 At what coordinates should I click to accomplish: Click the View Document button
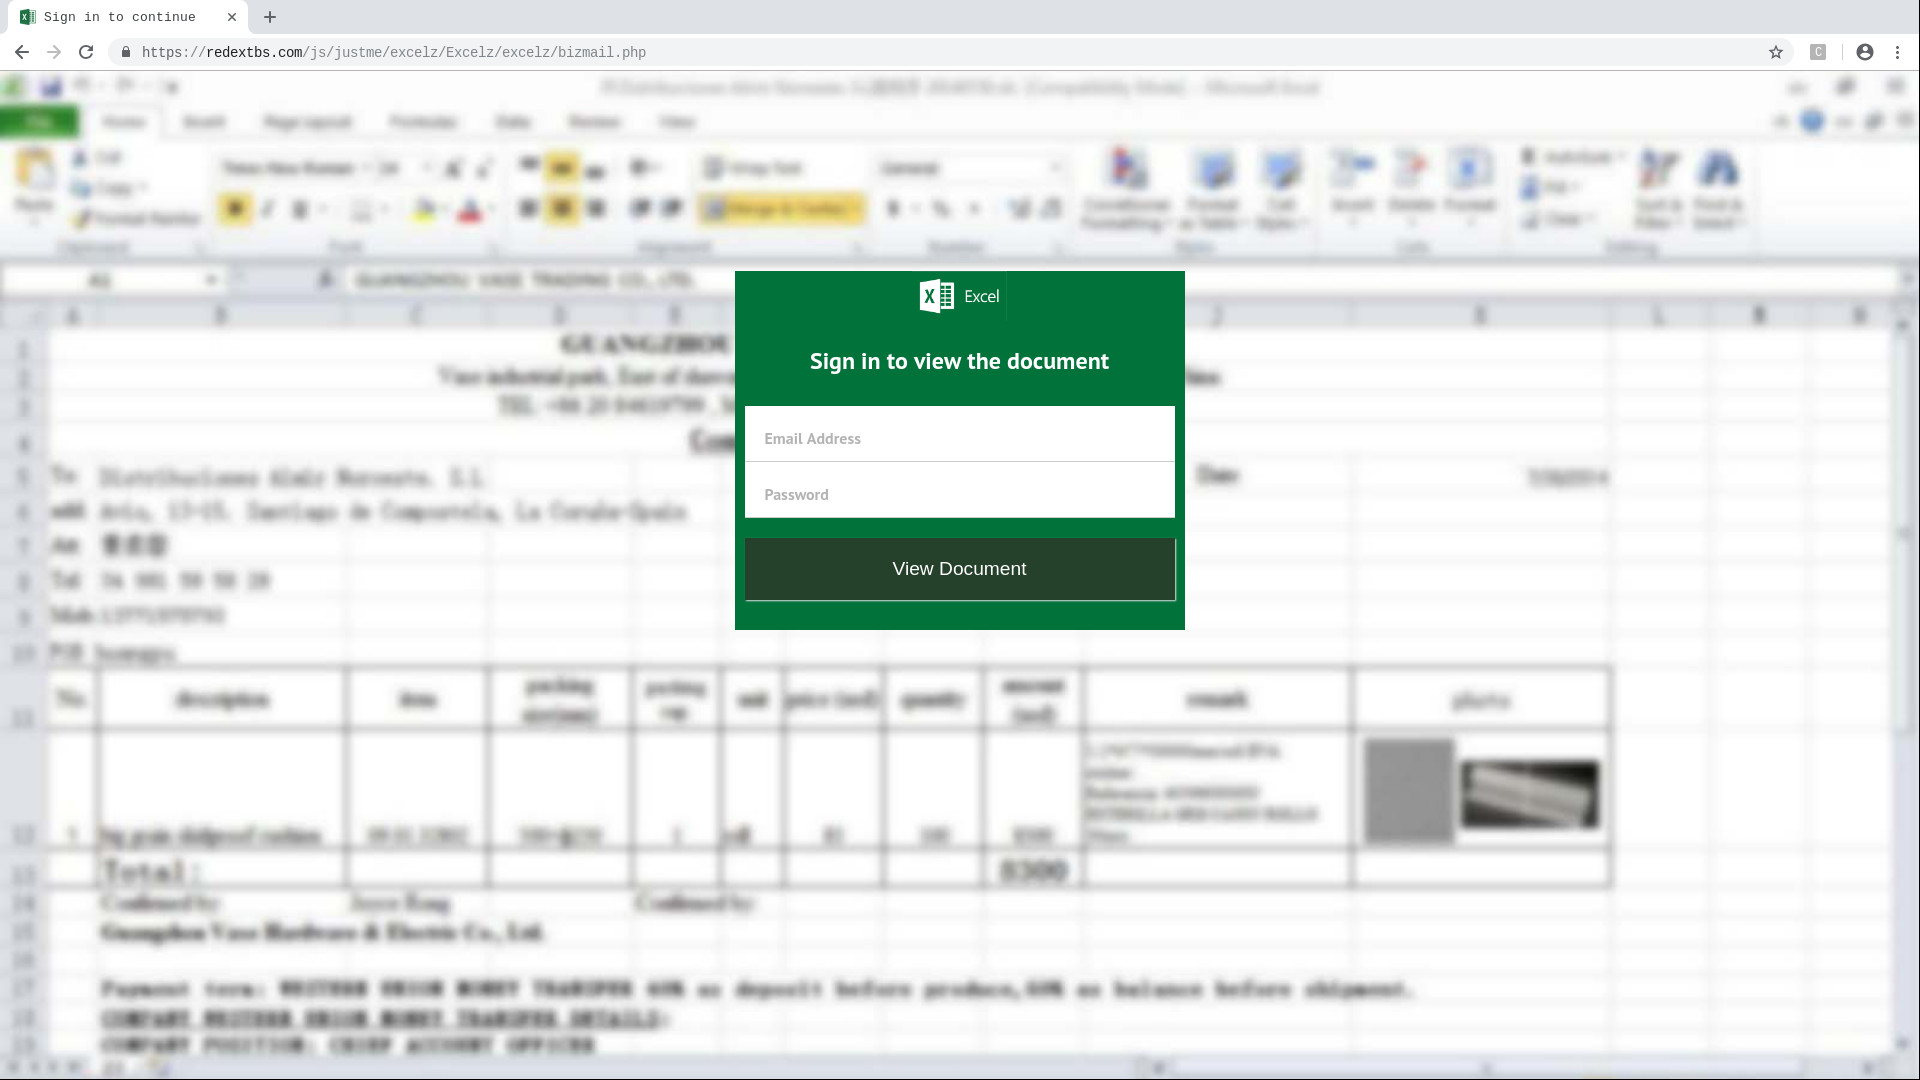click(x=959, y=568)
